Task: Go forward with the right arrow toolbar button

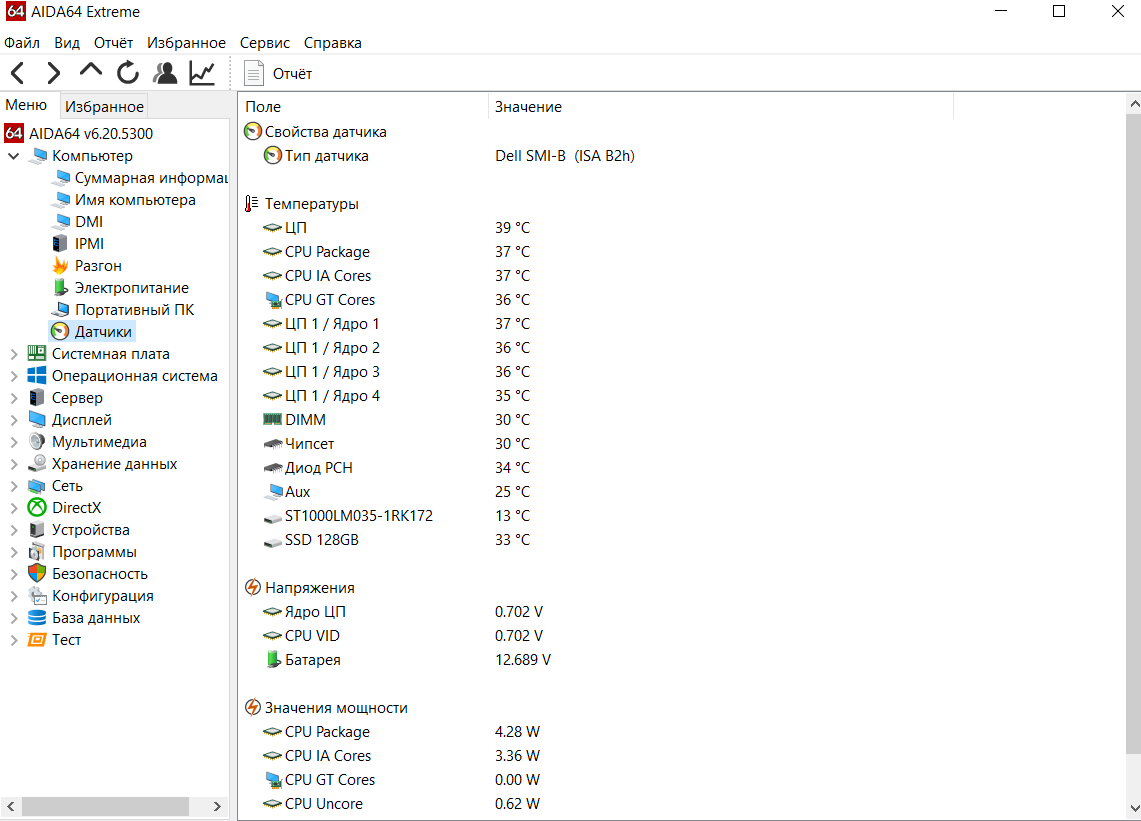Action: pos(53,73)
